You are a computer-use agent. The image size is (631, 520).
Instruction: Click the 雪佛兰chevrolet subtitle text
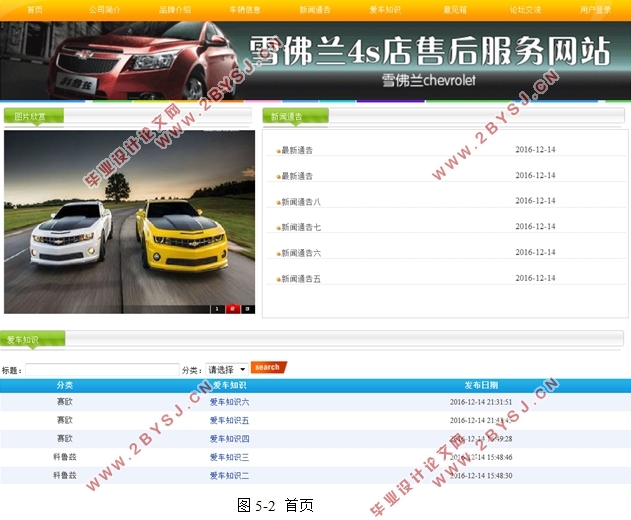[429, 80]
